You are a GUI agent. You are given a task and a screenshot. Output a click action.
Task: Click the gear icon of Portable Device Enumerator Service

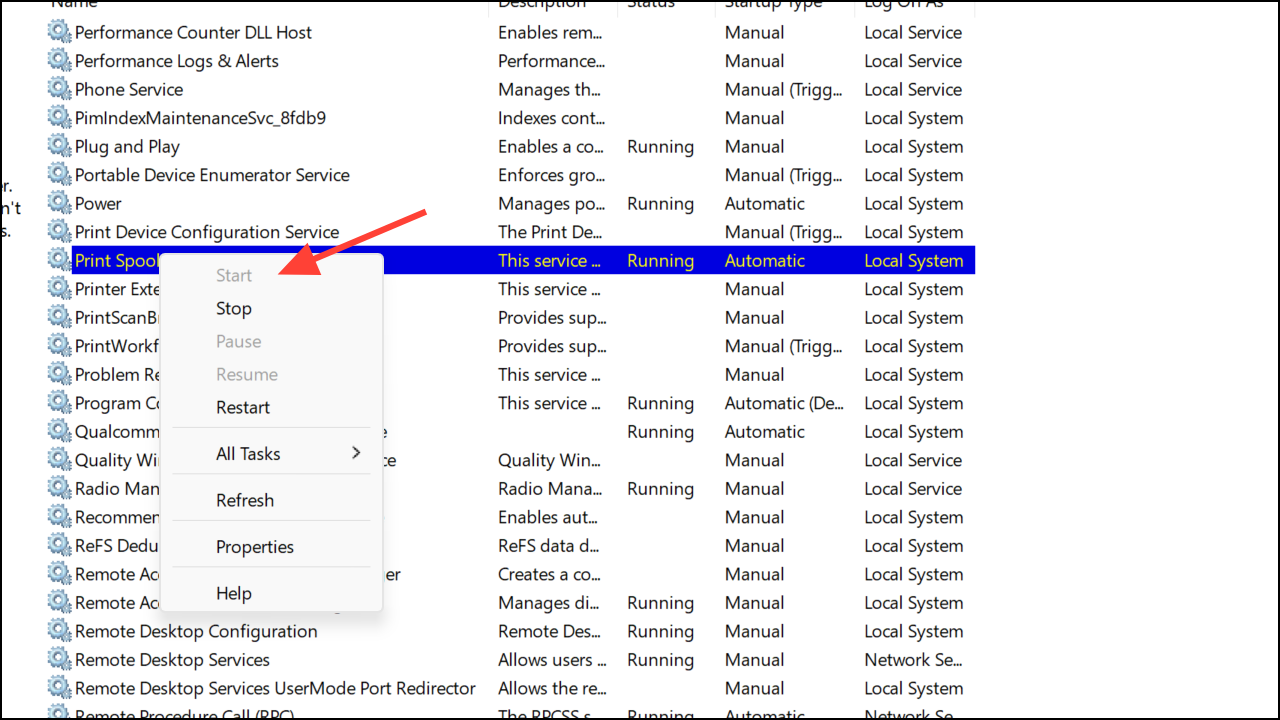pyautogui.click(x=60, y=175)
